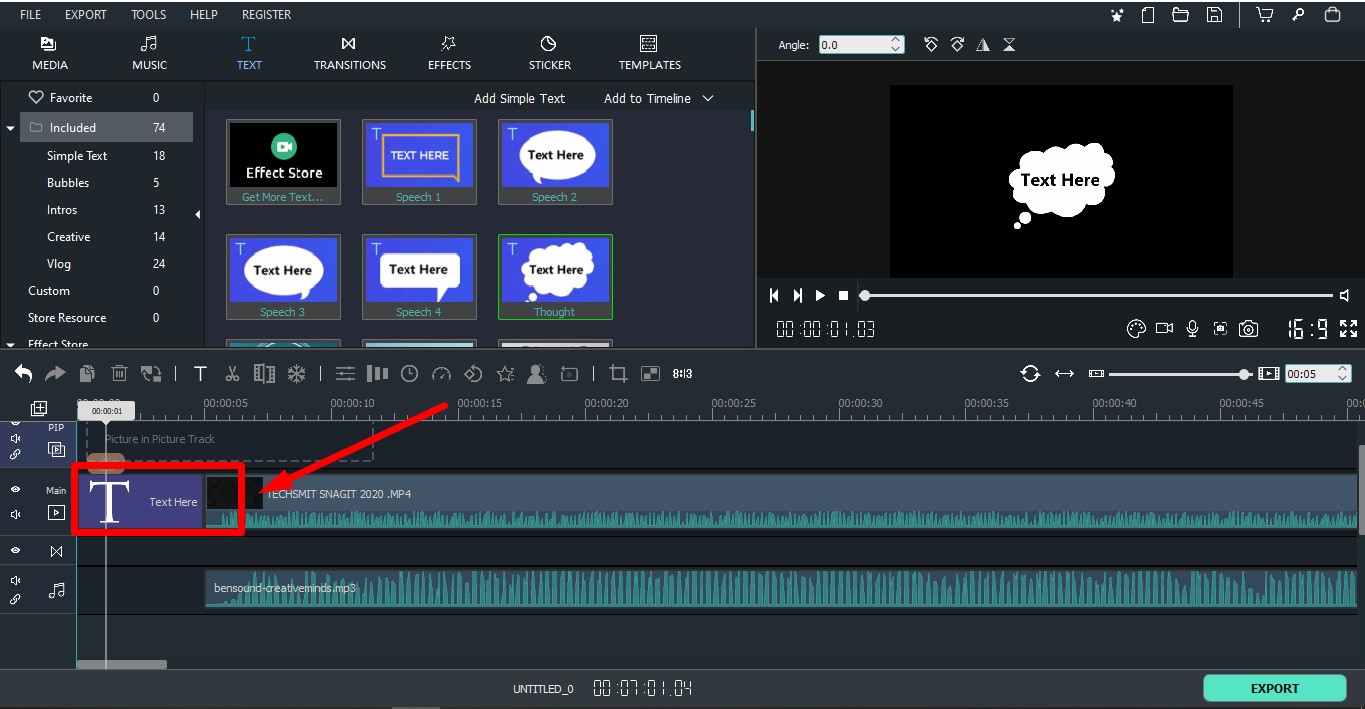Click the Add Simple Text link
This screenshot has height=709, width=1365.
[519, 98]
